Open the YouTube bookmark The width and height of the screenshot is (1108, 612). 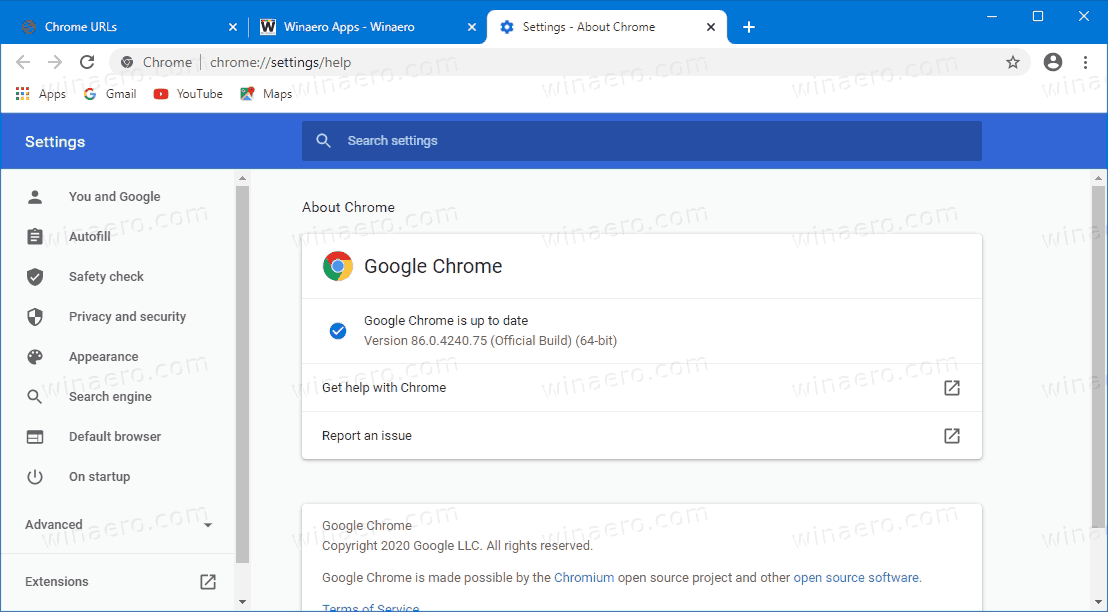coord(187,93)
